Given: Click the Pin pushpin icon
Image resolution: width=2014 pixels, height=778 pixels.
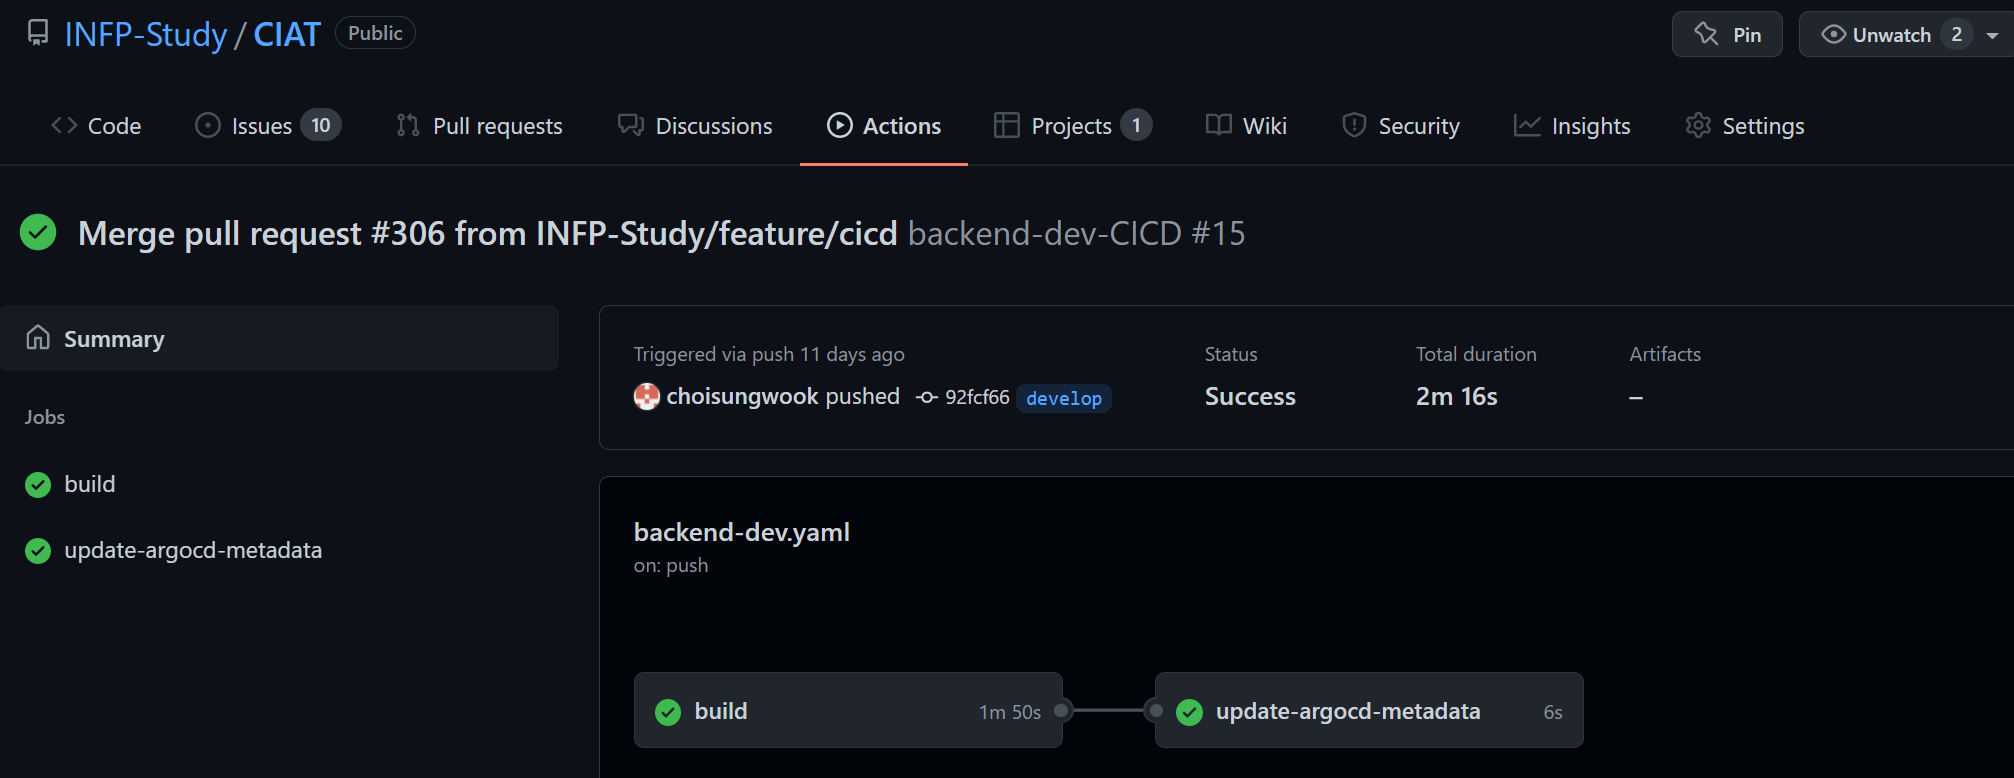Looking at the screenshot, I should click(1706, 34).
